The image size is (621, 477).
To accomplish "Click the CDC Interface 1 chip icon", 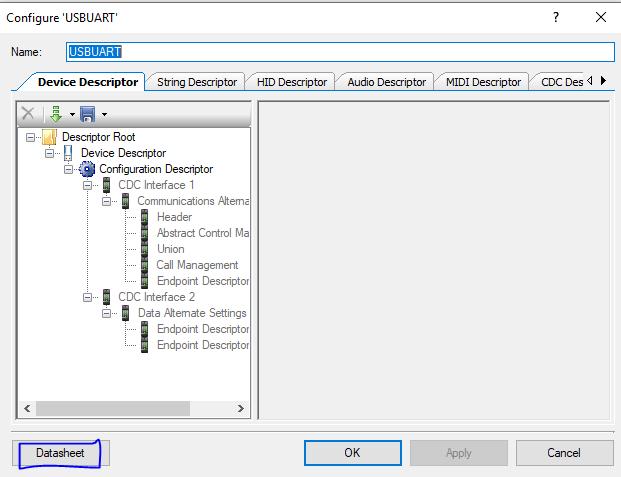I will click(x=107, y=185).
